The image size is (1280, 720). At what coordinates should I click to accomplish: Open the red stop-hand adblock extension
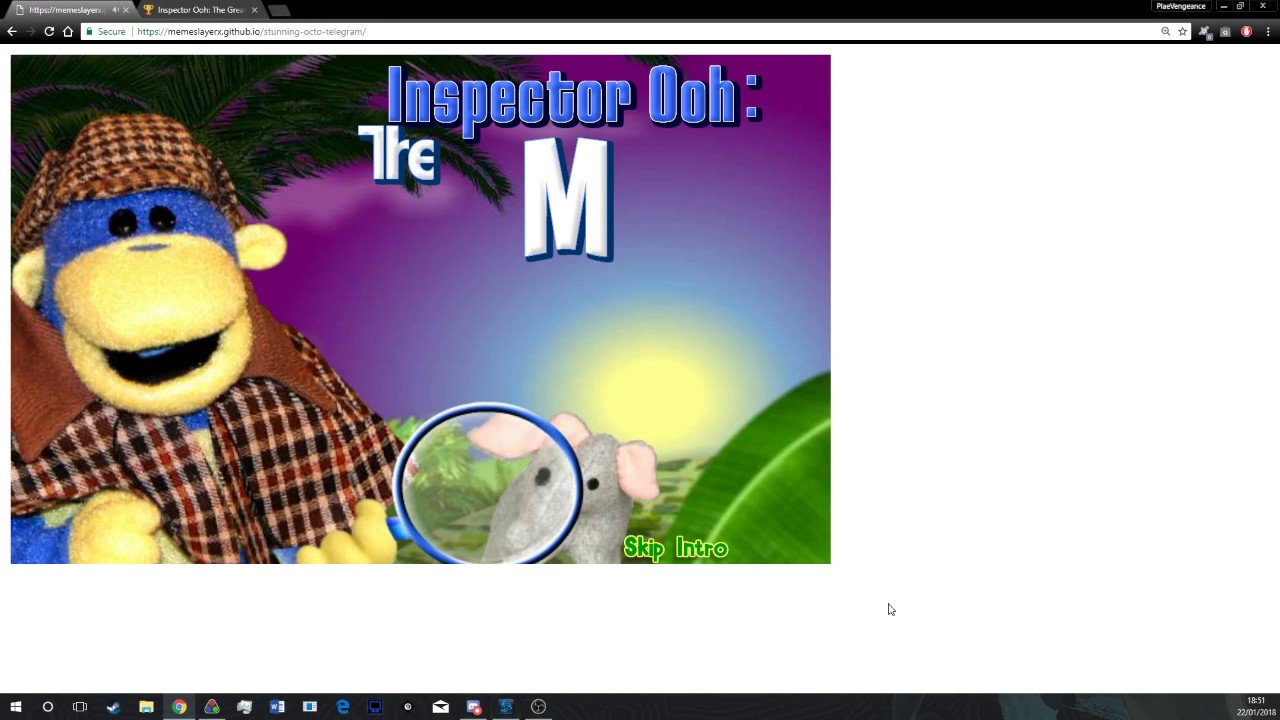(x=1246, y=32)
